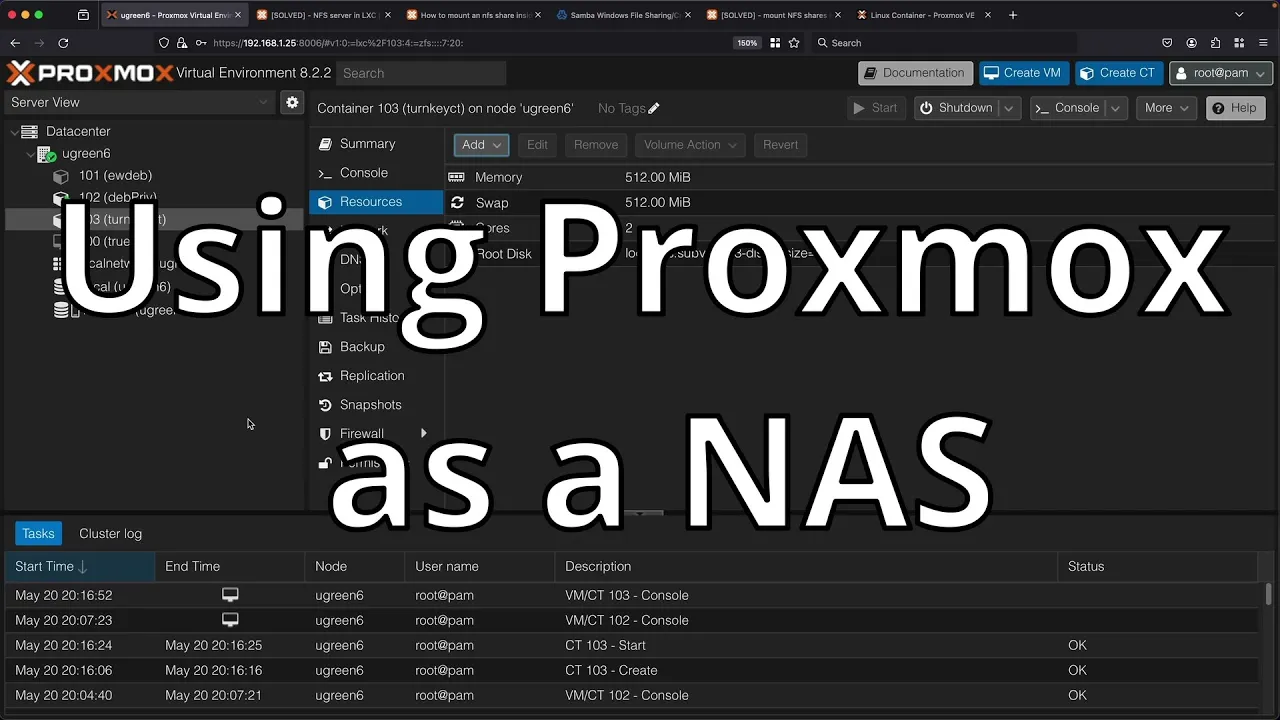Image resolution: width=1280 pixels, height=720 pixels.
Task: Open the More actions dropdown
Action: [x=1166, y=108]
